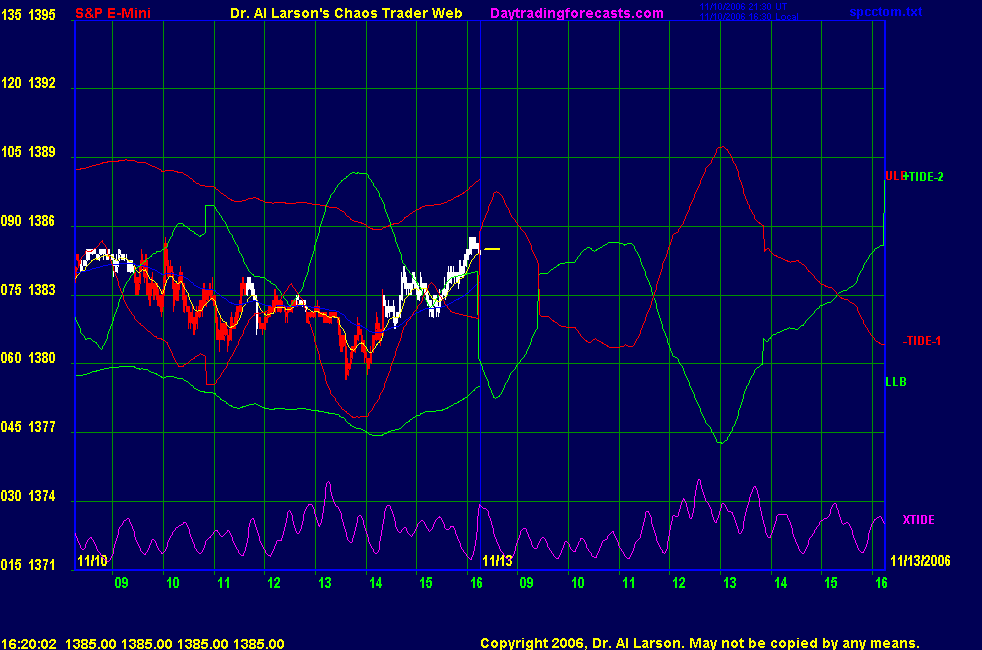Click the red ULB band label
Viewport: 982px width, 650px height.
click(x=893, y=177)
